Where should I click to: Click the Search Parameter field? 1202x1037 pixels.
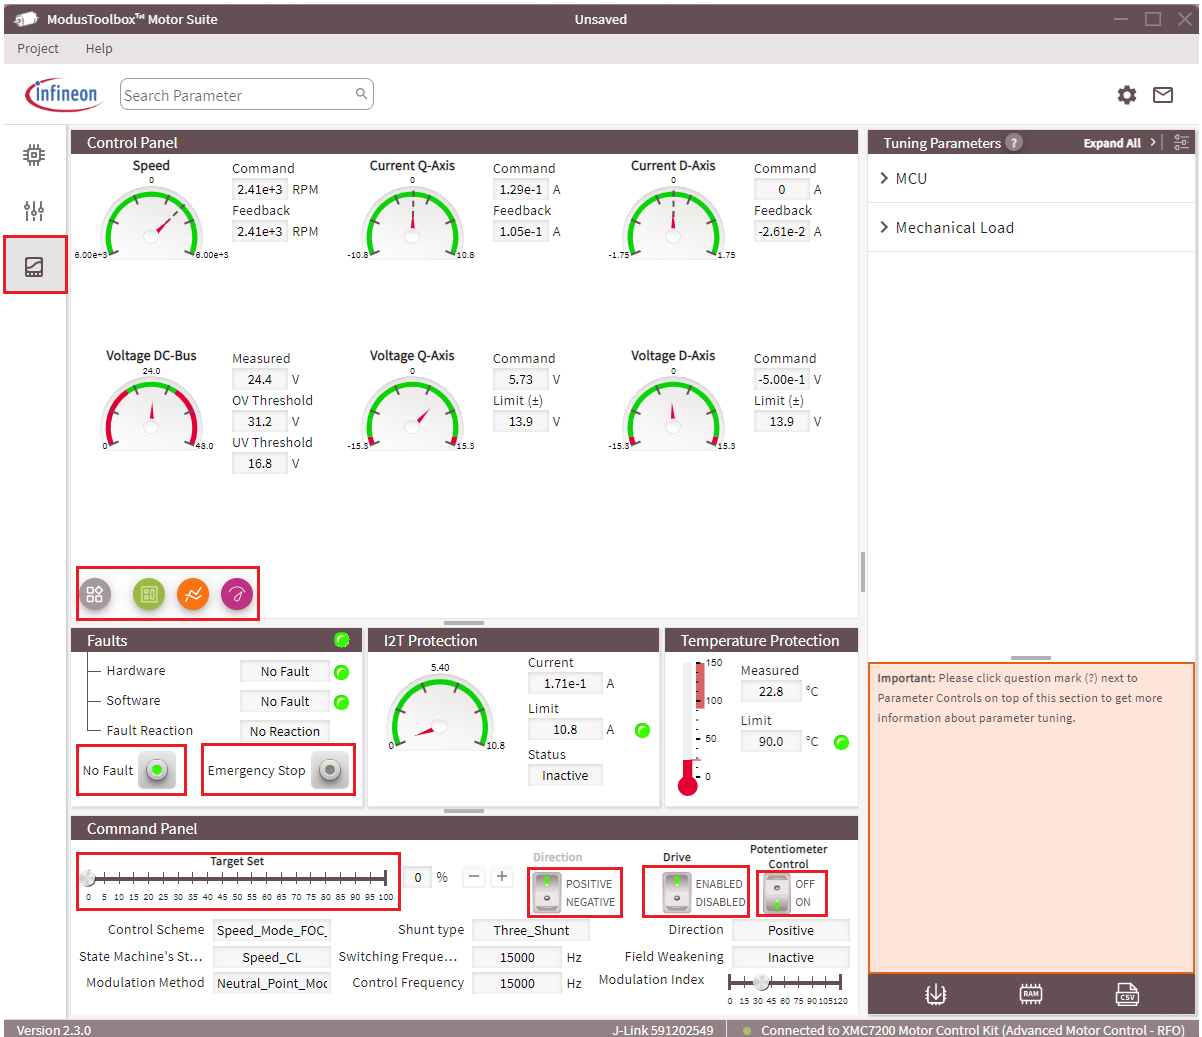coord(247,95)
